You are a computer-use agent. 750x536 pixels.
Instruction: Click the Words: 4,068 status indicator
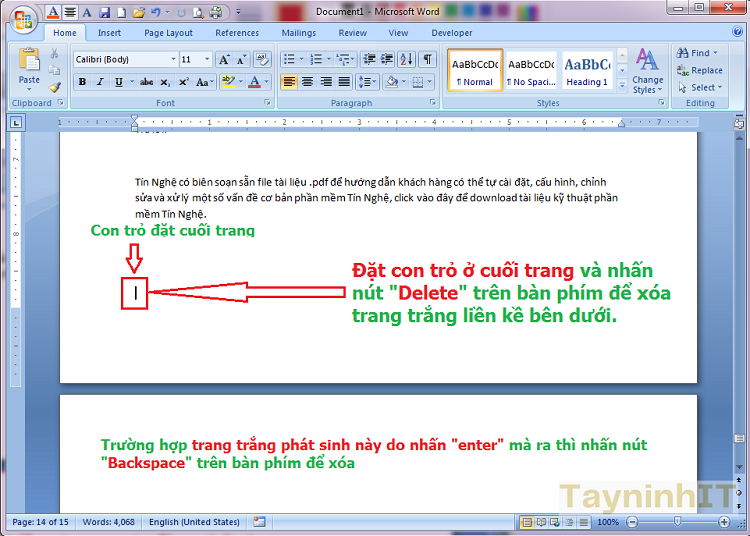click(x=108, y=522)
